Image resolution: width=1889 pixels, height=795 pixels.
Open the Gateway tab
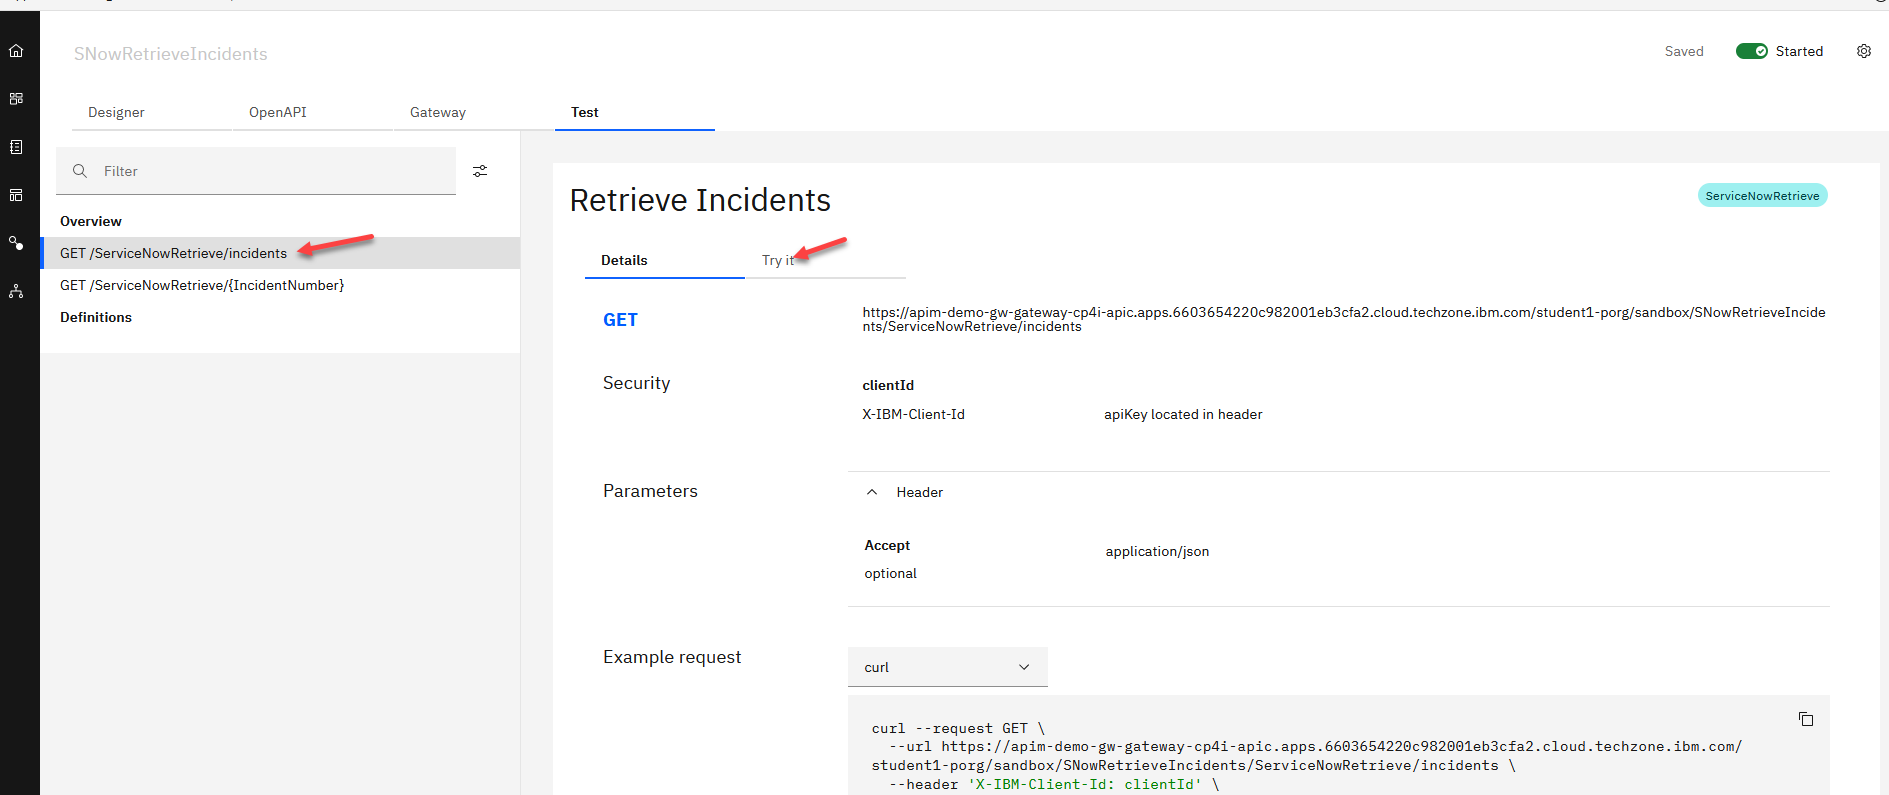pos(437,112)
